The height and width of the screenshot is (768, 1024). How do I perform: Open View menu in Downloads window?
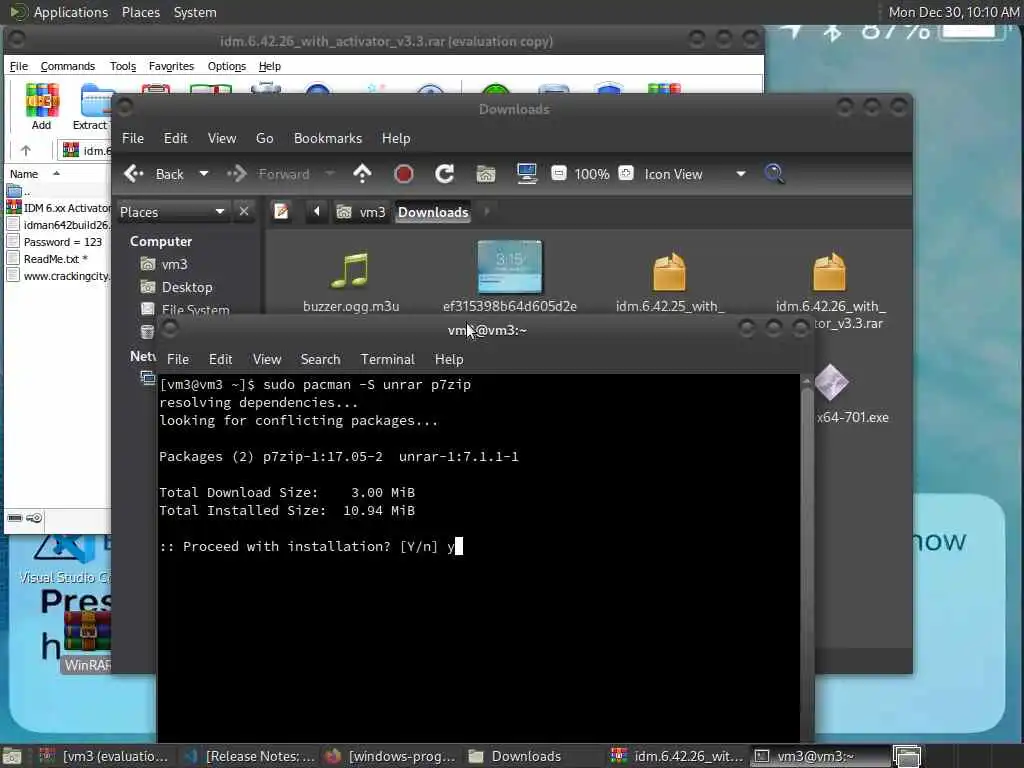(222, 138)
